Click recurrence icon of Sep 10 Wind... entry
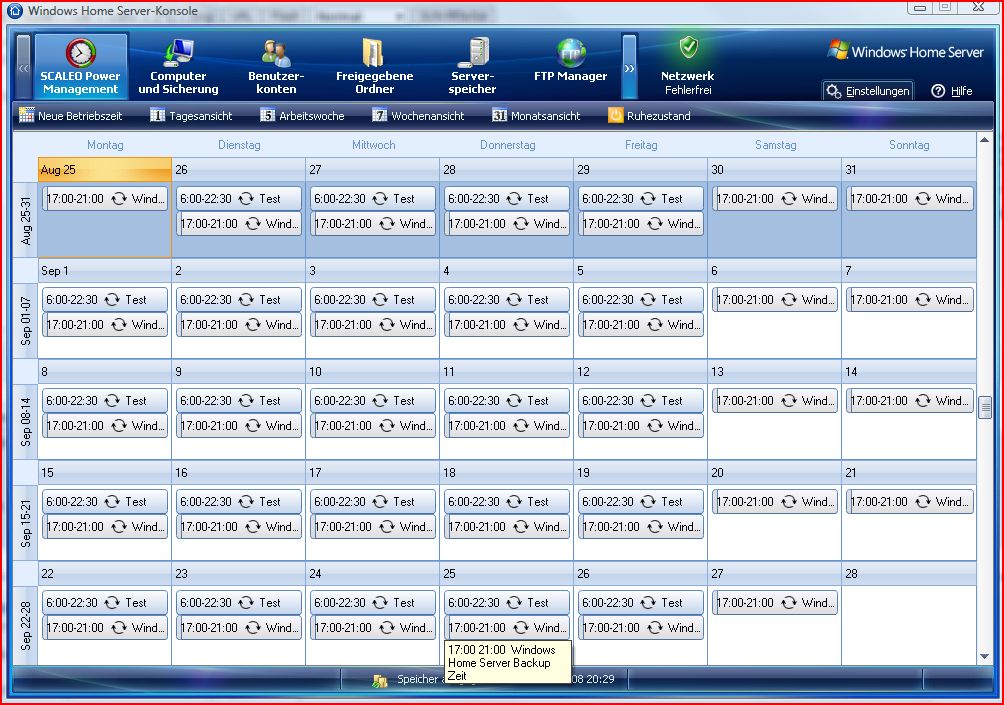 click(387, 425)
